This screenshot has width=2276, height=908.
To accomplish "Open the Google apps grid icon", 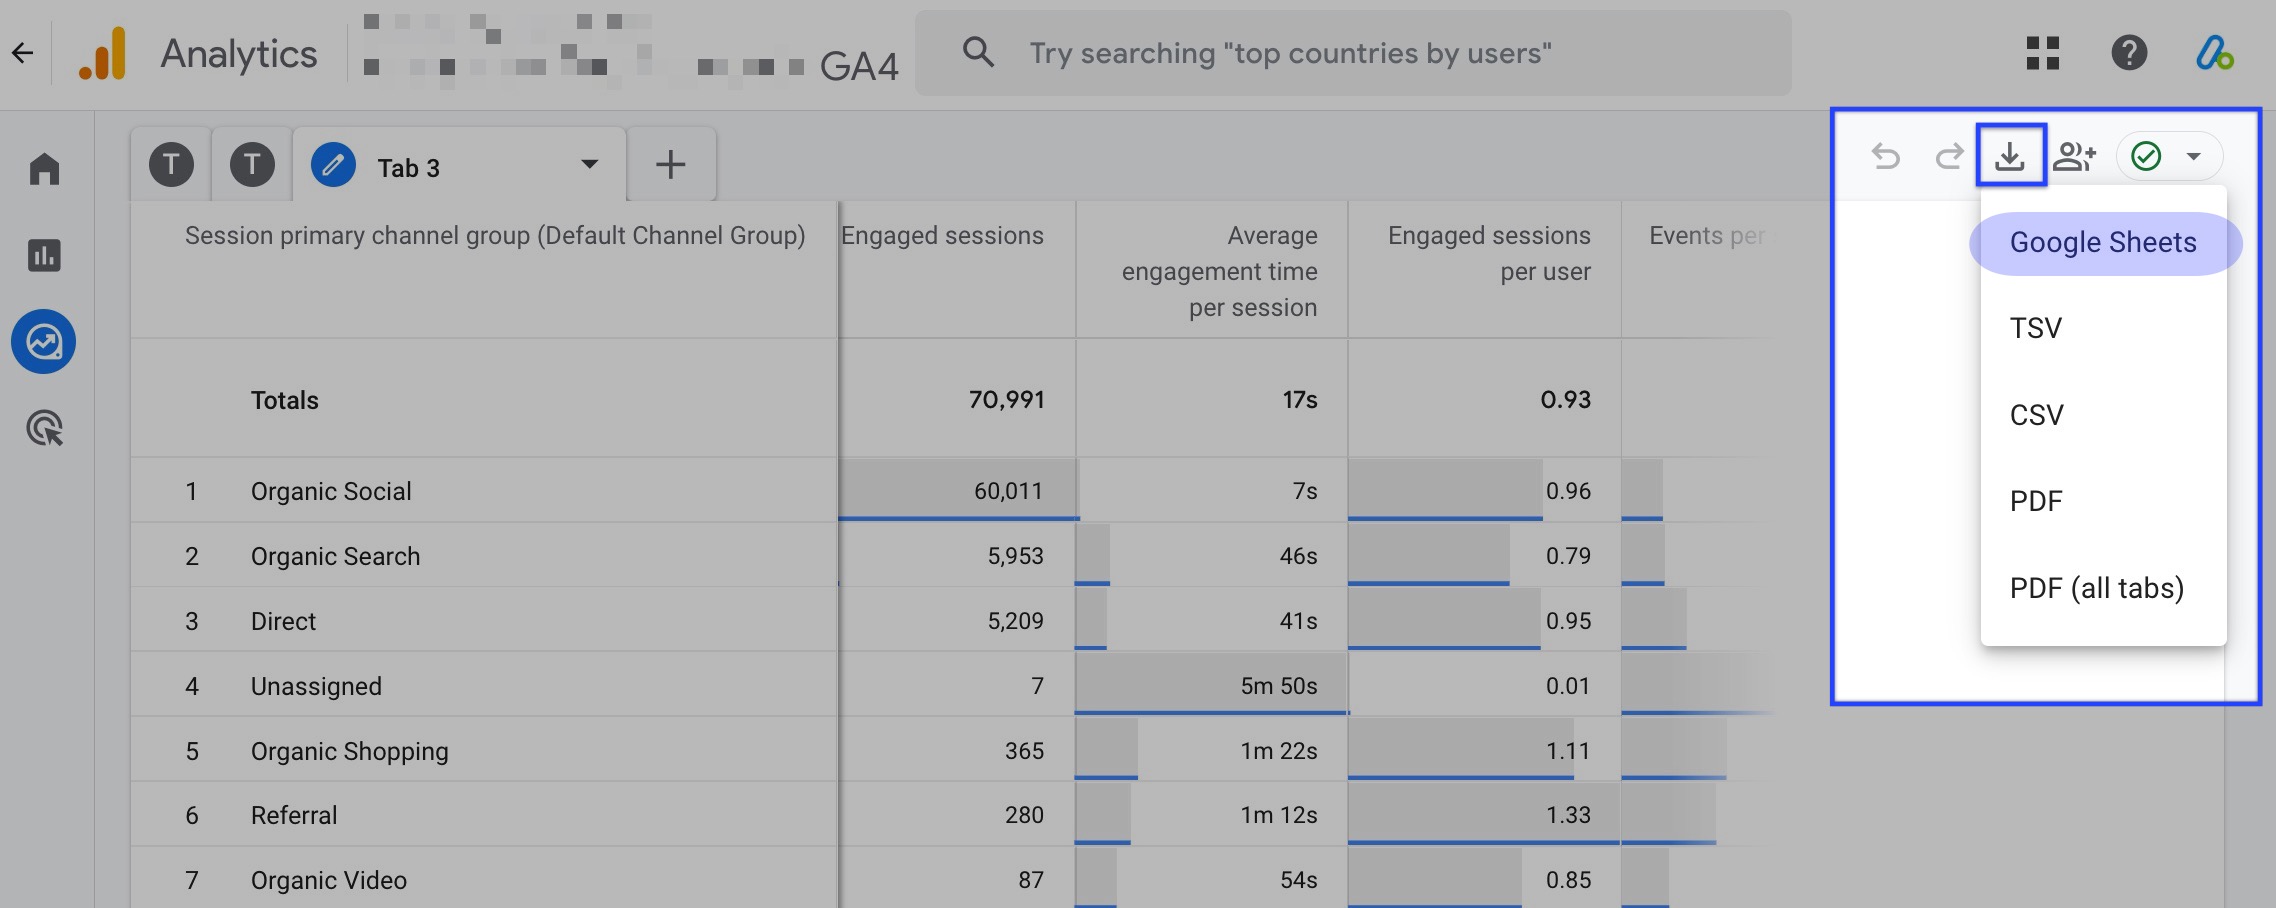I will pos(2043,53).
